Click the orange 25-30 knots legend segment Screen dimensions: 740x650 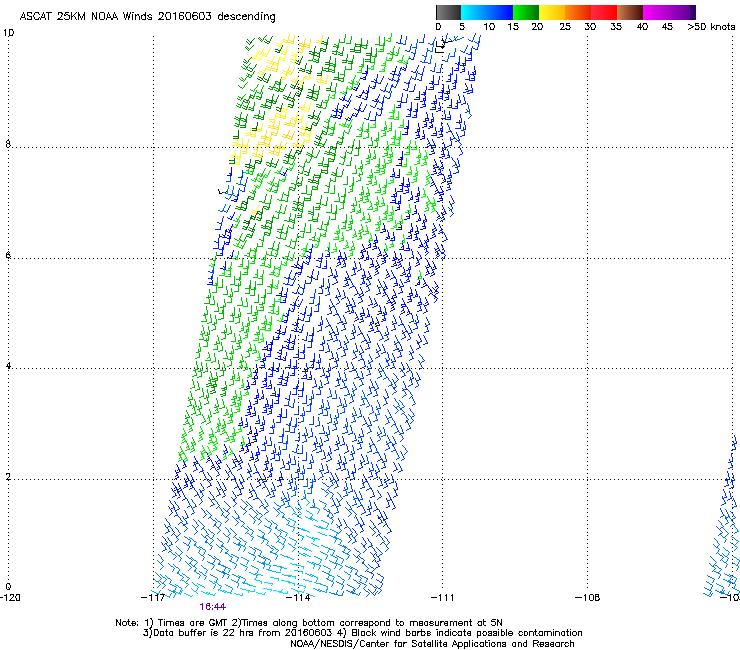pos(578,12)
